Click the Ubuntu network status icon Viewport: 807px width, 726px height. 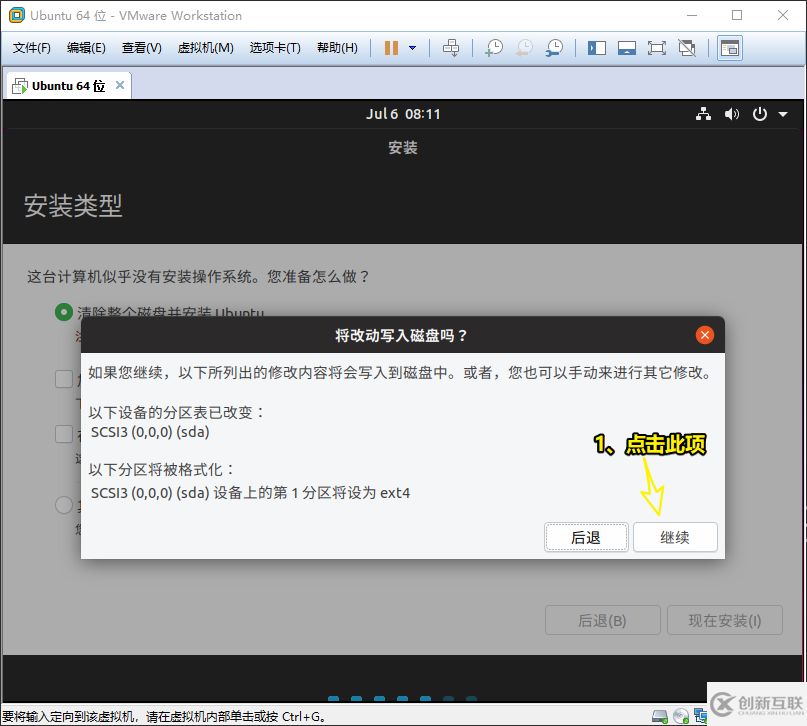[703, 114]
